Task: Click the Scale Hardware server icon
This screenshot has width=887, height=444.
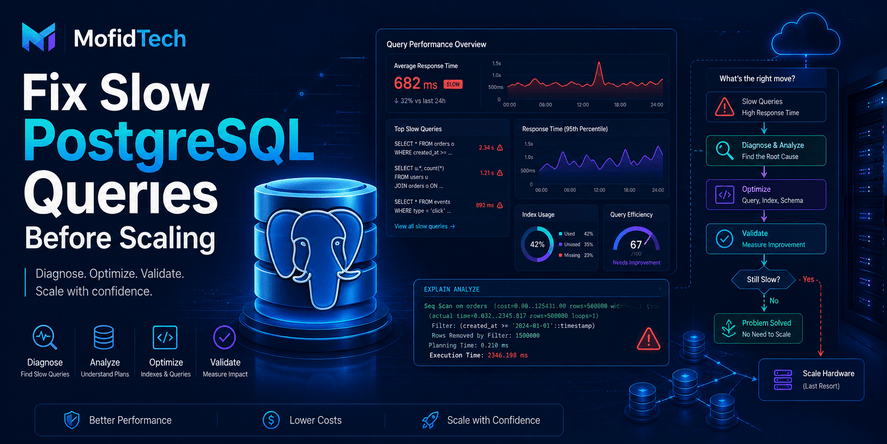Action: click(783, 380)
